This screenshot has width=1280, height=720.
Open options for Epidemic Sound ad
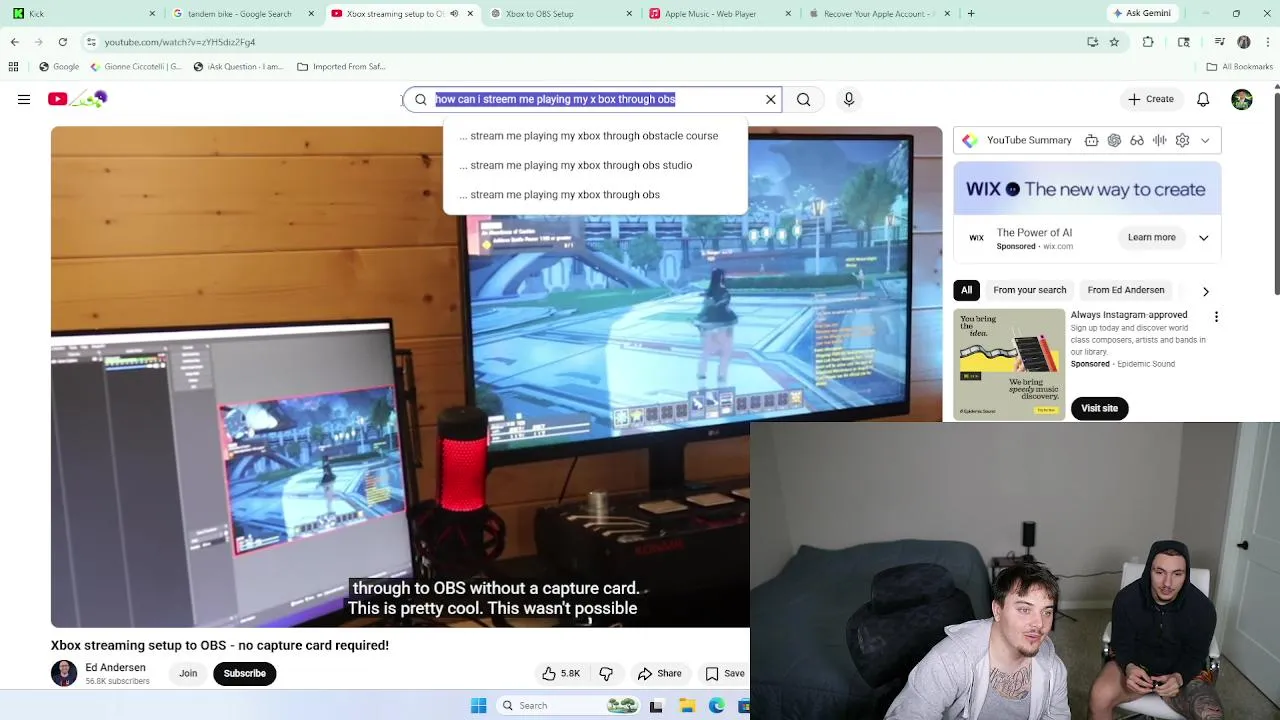(x=1216, y=317)
